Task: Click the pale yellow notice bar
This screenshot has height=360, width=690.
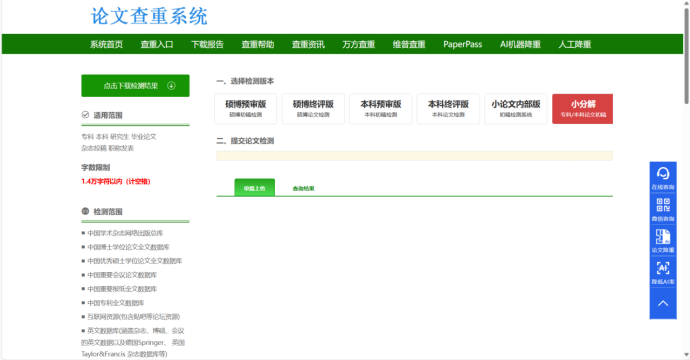Action: 414,156
